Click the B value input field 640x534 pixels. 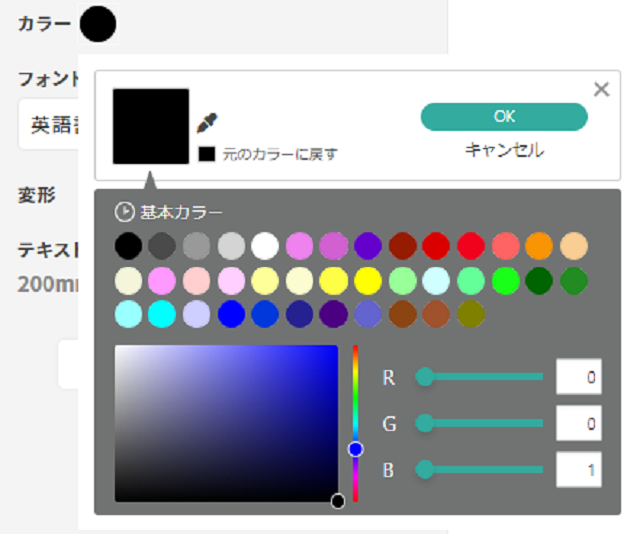578,469
